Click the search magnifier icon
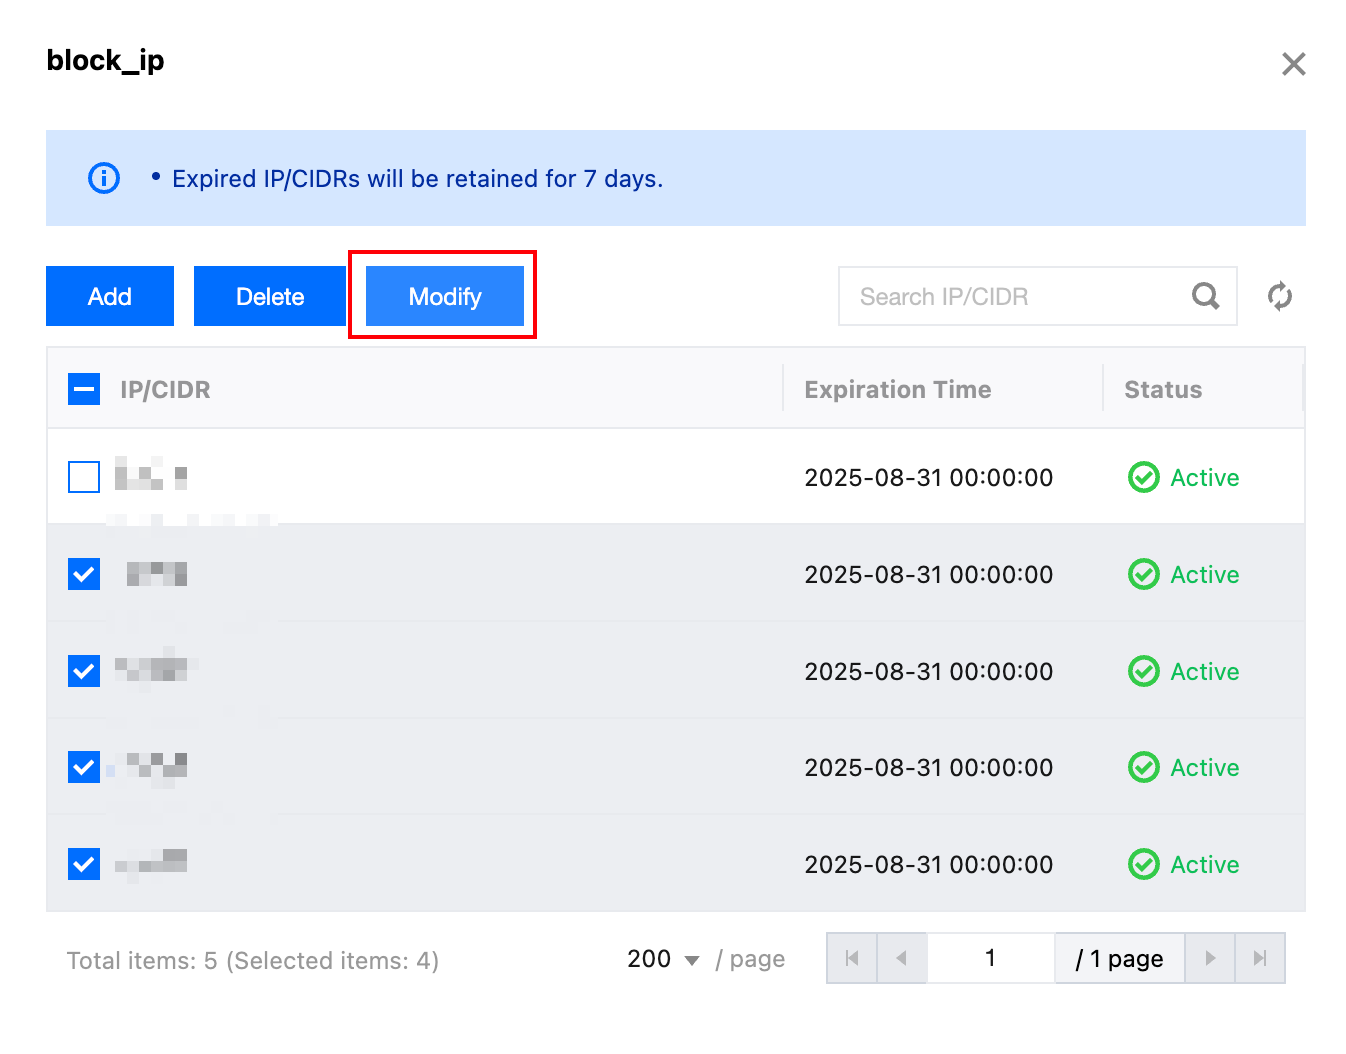 tap(1205, 296)
